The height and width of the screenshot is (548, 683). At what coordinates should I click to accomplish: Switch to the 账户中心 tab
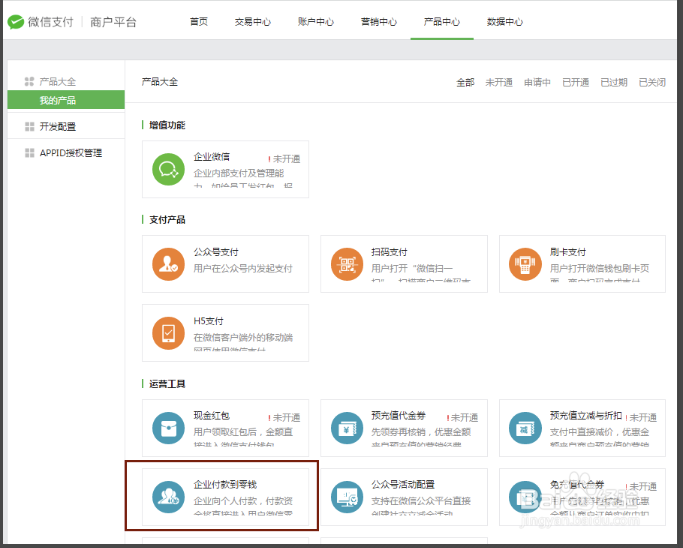[315, 22]
